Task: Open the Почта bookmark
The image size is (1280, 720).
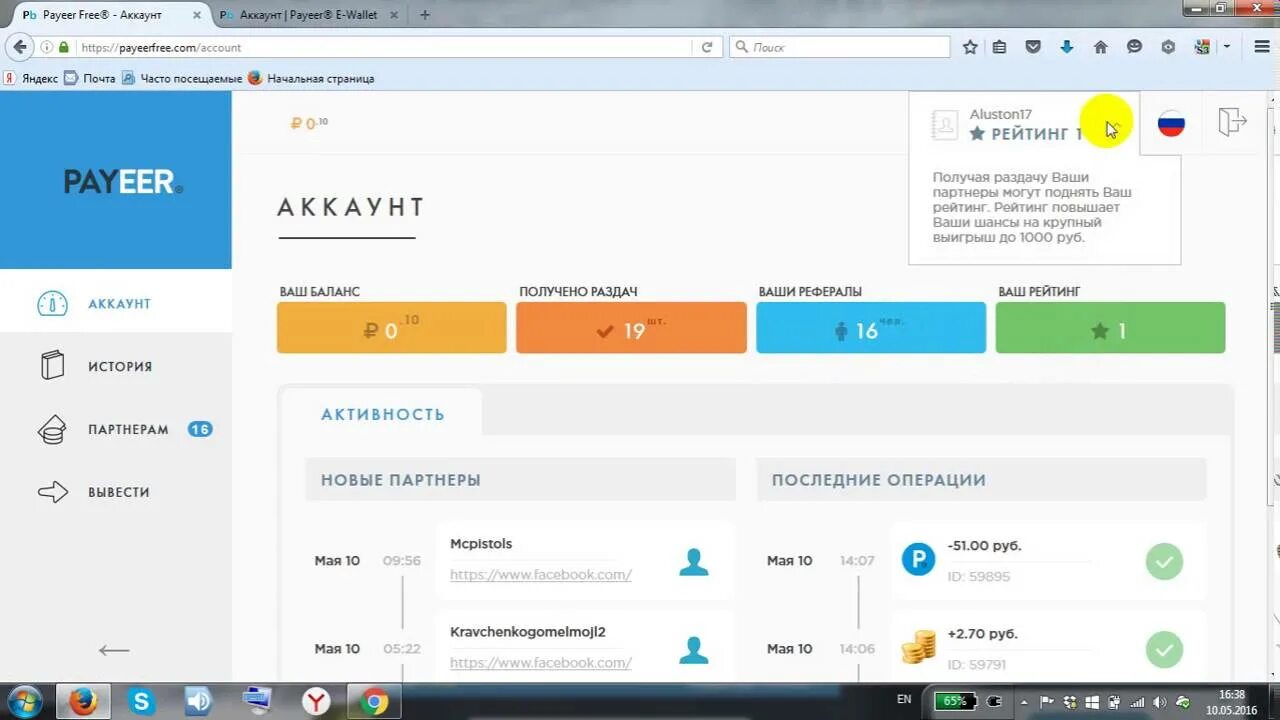Action: coord(90,78)
